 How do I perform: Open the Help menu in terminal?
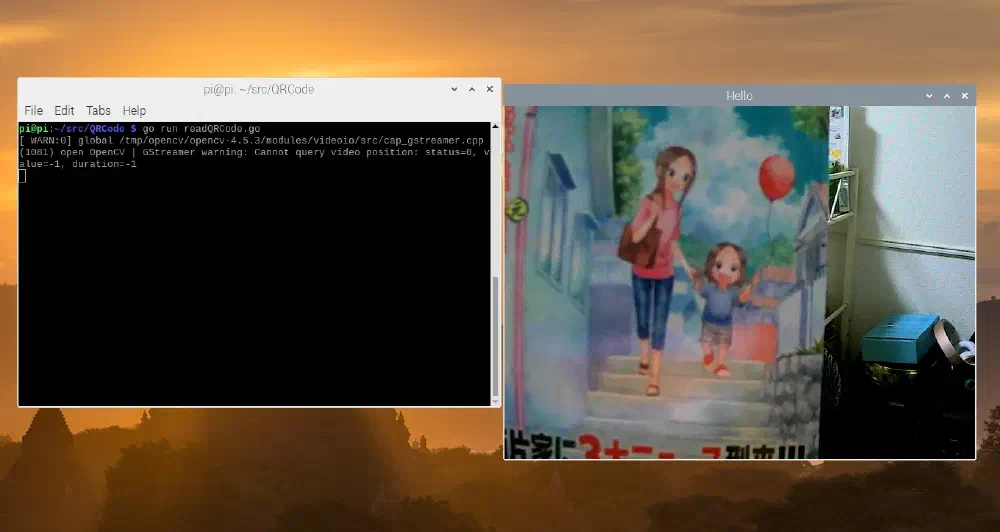click(134, 110)
